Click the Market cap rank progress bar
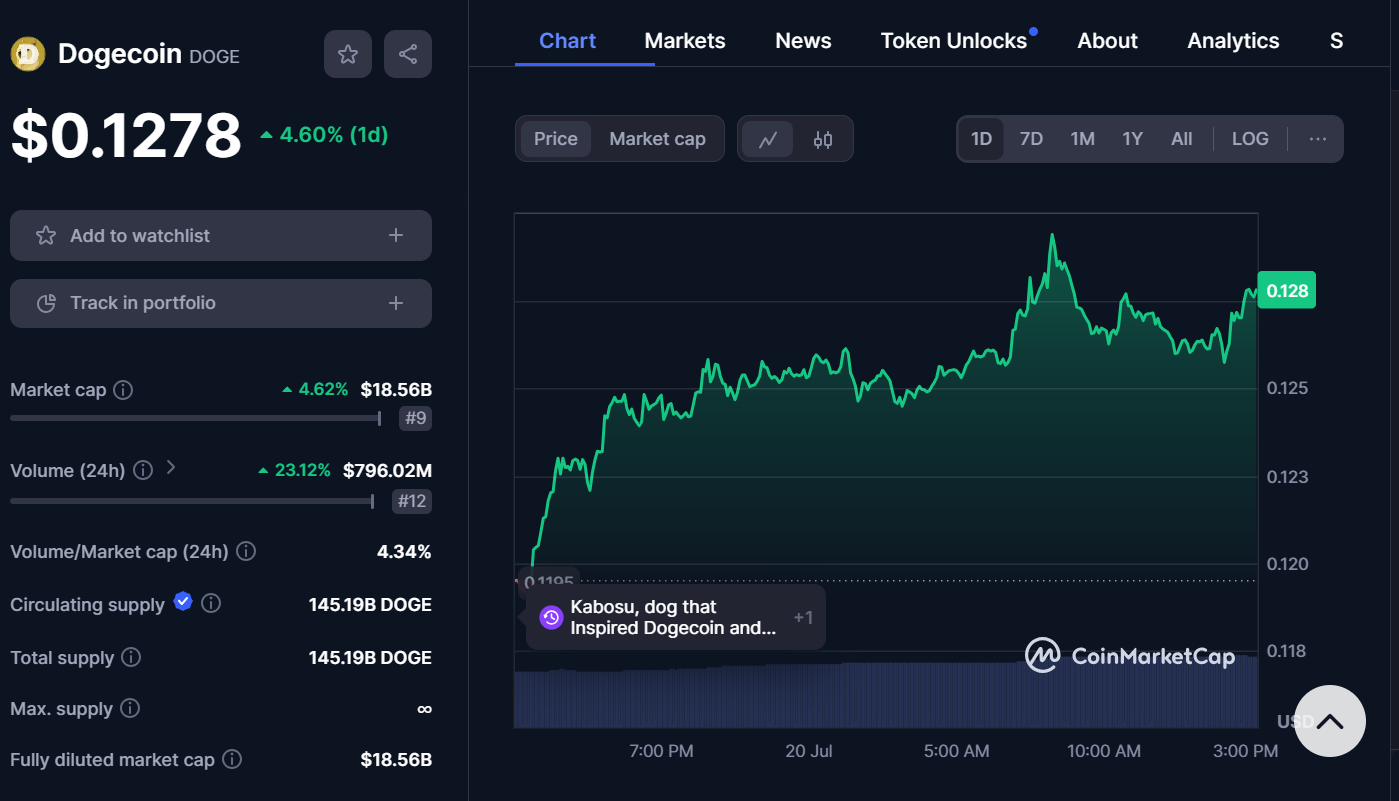This screenshot has height=801, width=1399. coord(195,418)
